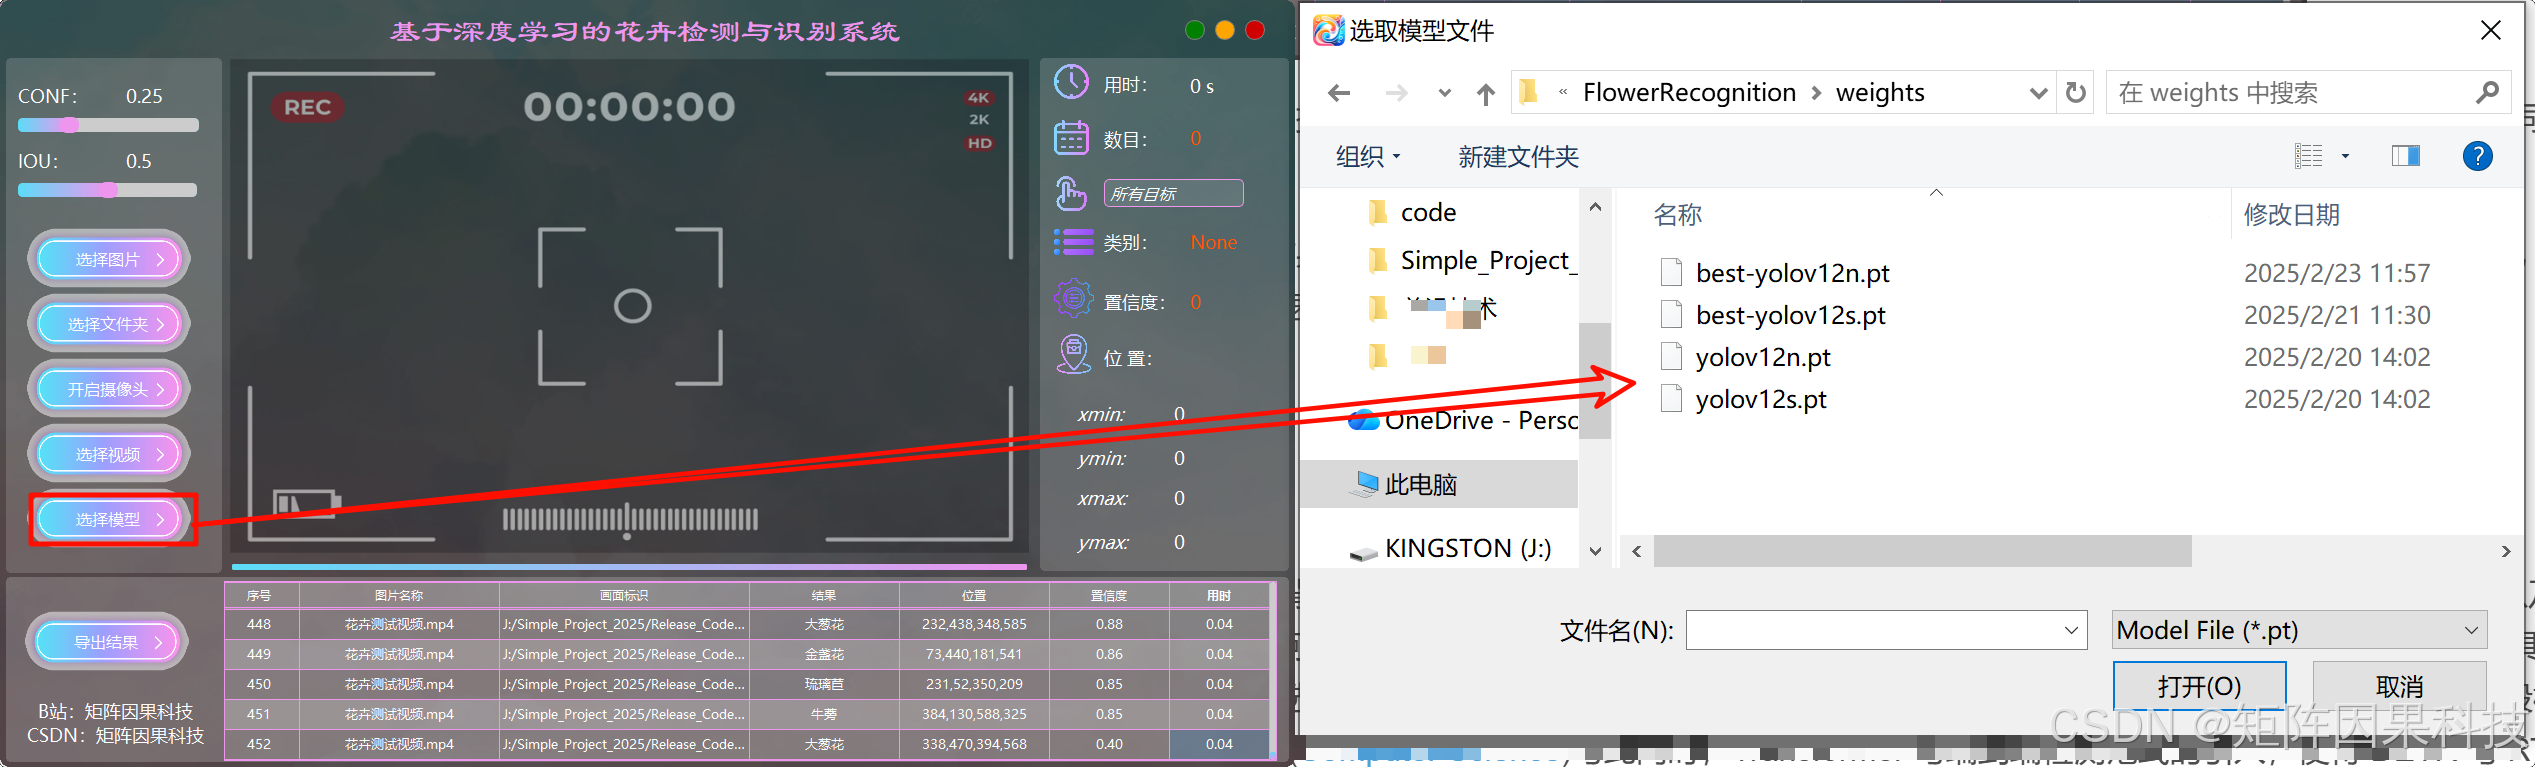Click the hand pointer icon beside 所有目标
Viewport: 2535px width, 767px height.
click(1071, 193)
